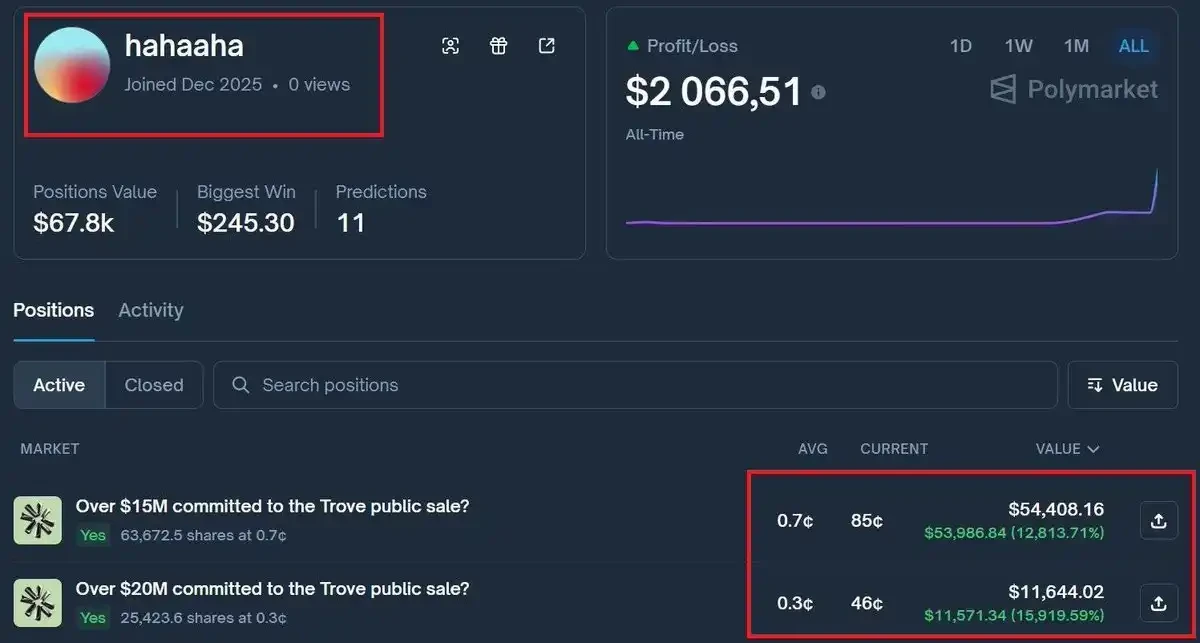Click the first market's thumbnail image
Viewport: 1200px width, 643px height.
coord(37,519)
